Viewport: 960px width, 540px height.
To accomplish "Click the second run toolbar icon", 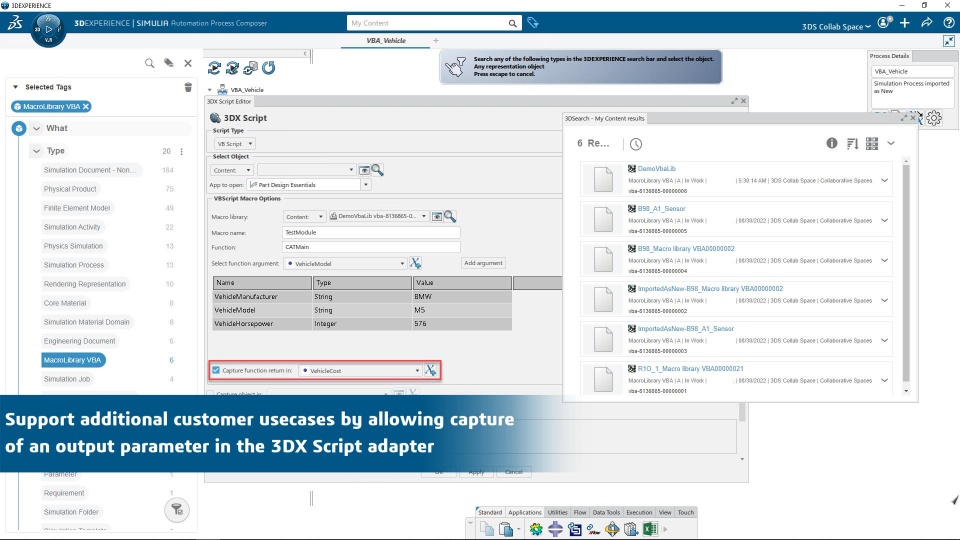I will tap(233, 68).
